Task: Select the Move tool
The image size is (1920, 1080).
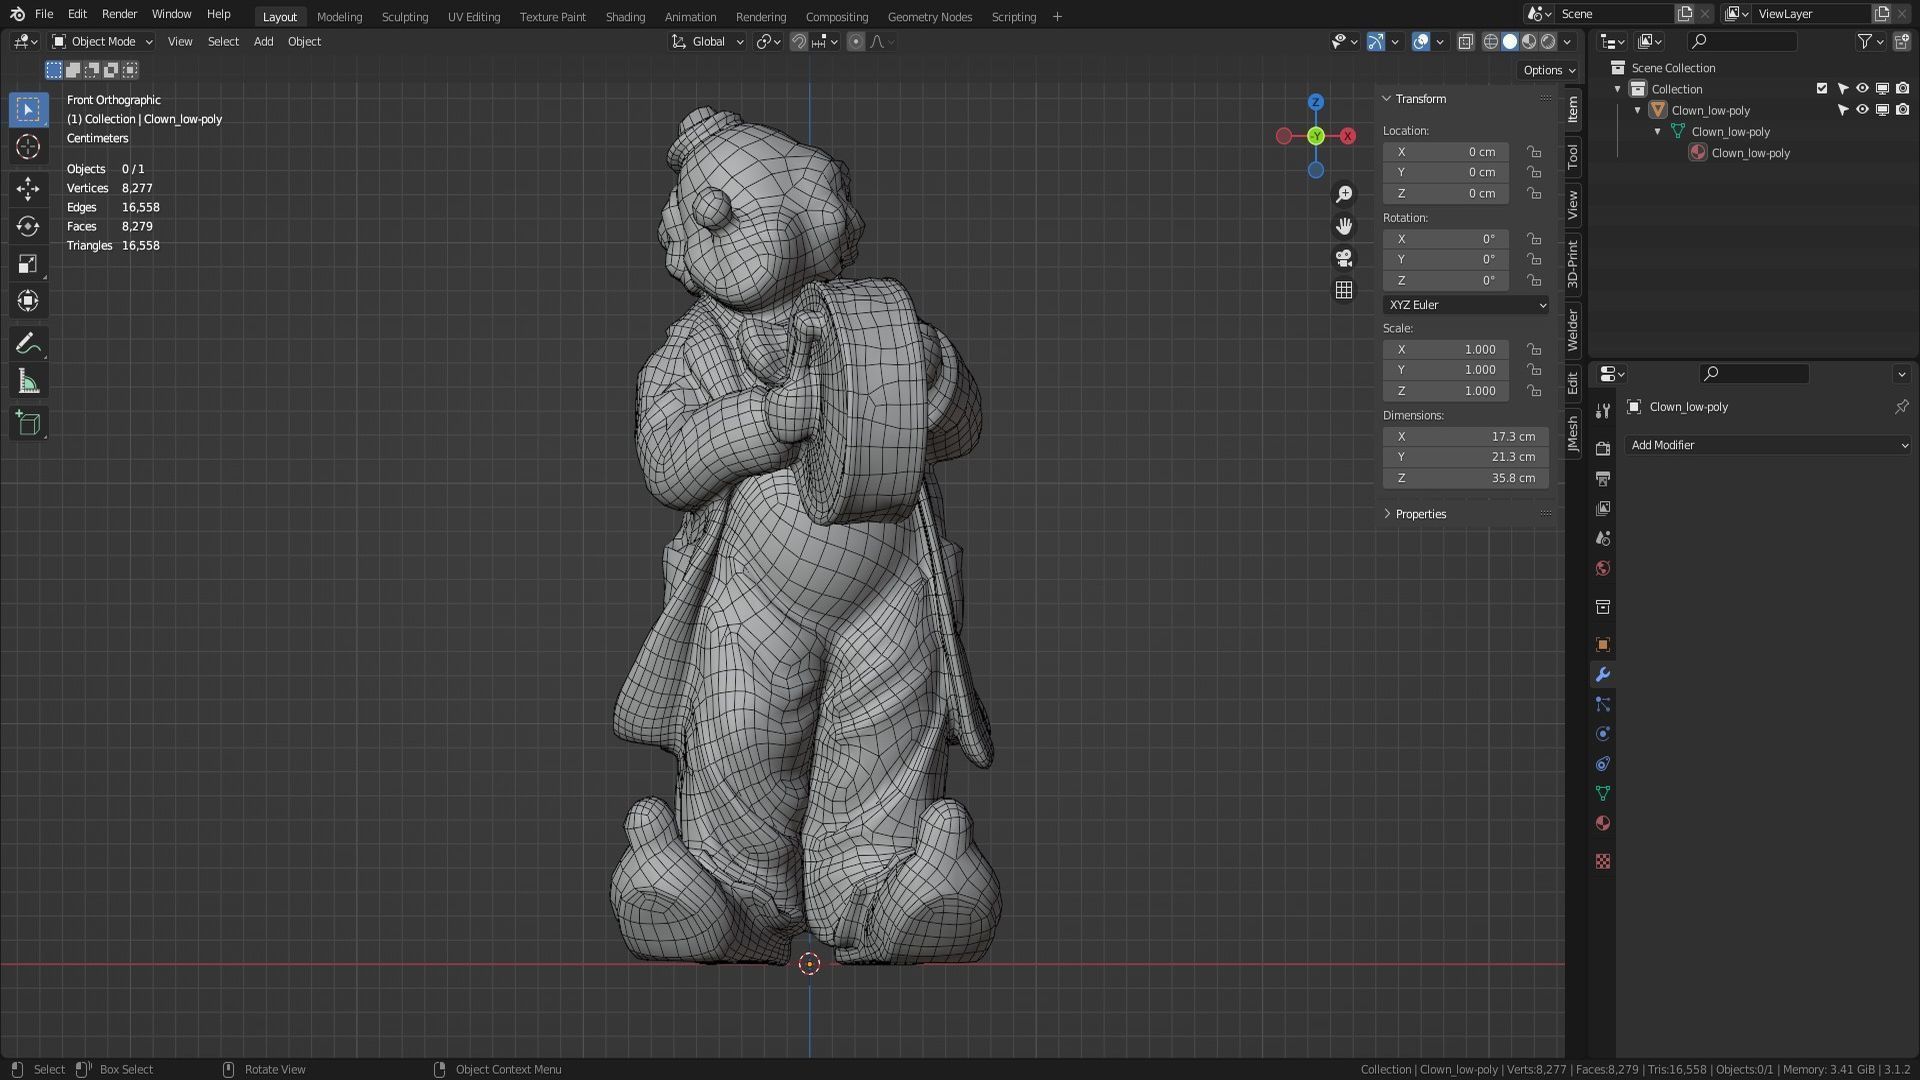Action: (28, 188)
